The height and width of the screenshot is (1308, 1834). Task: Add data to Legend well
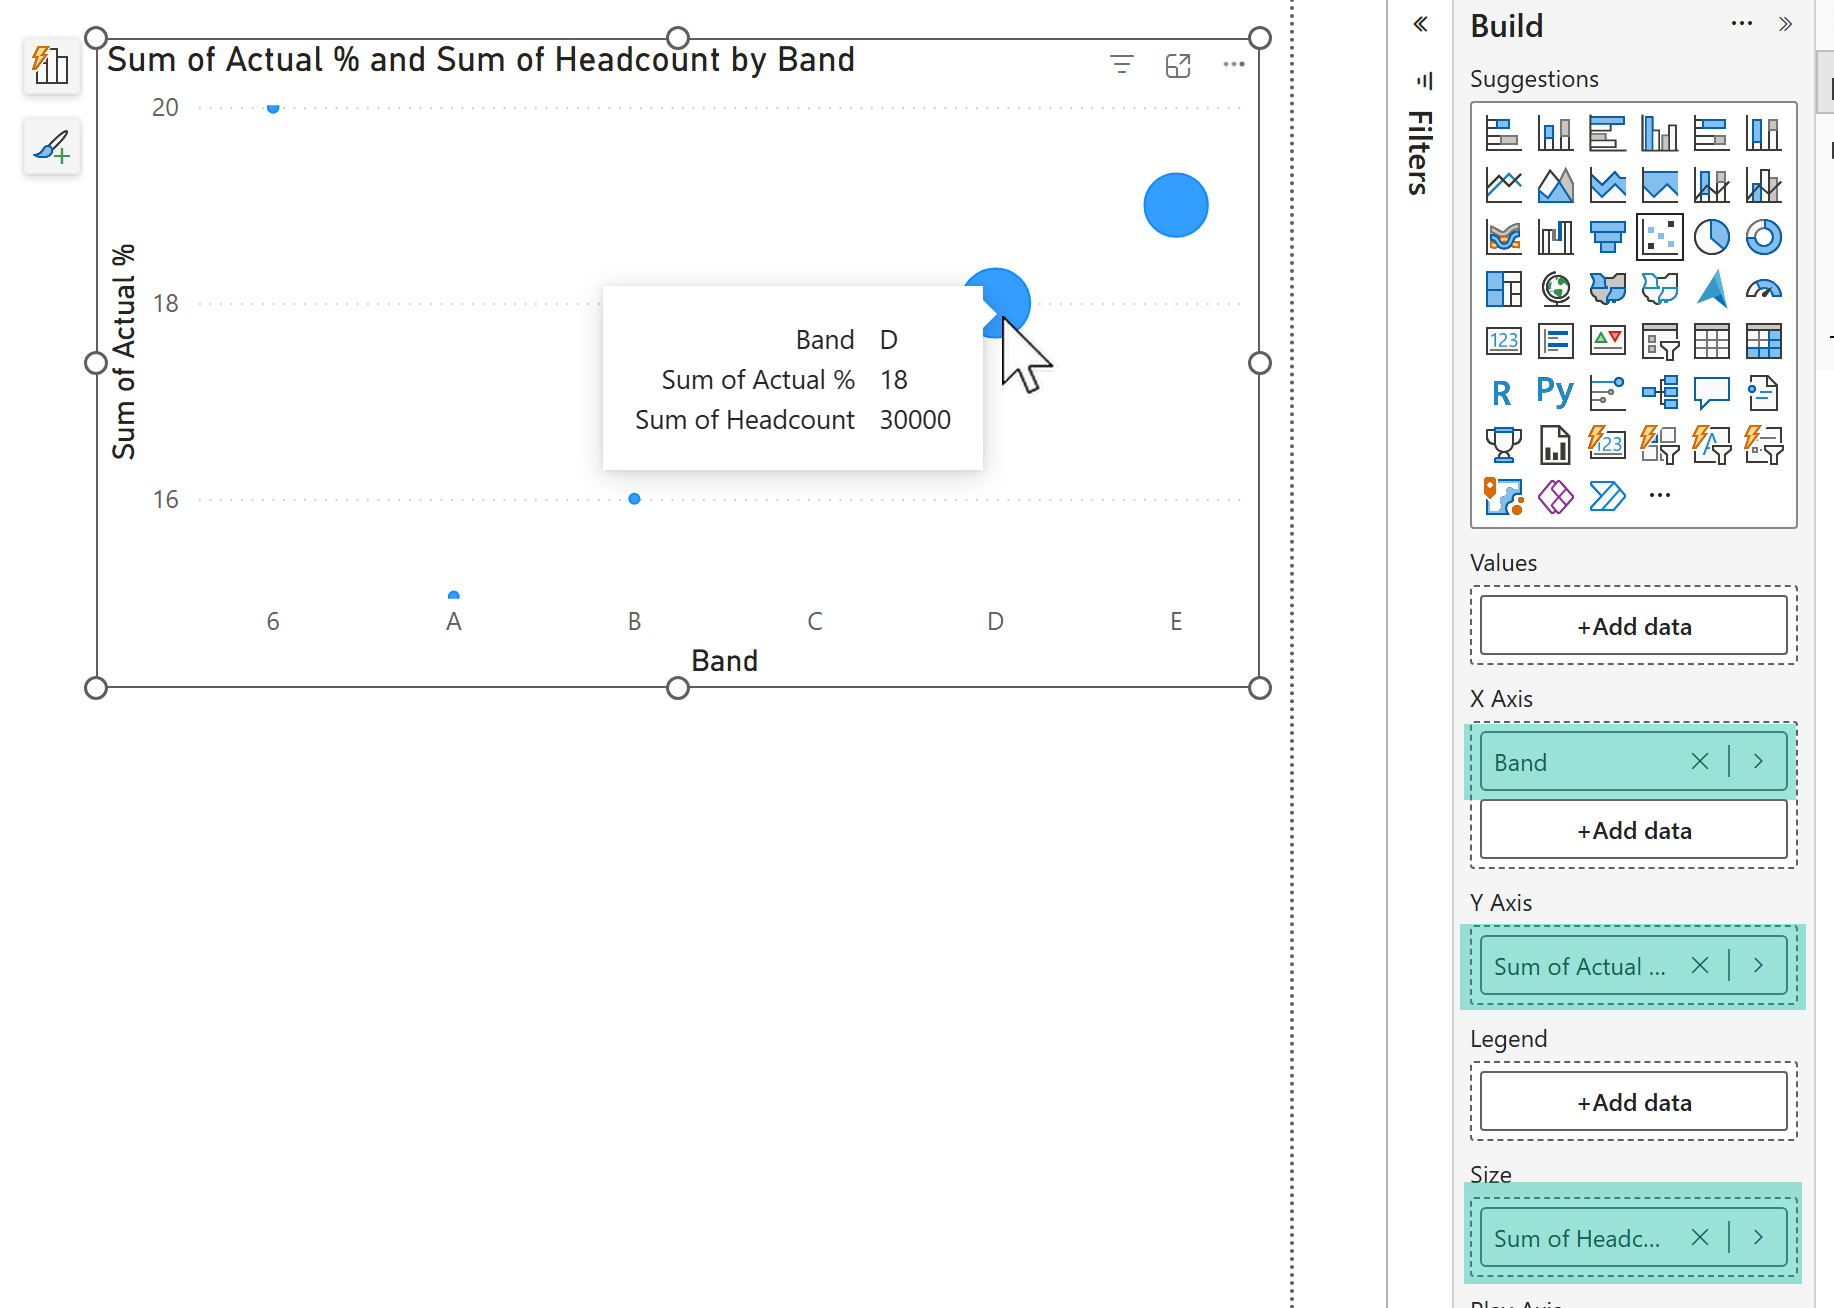point(1634,1102)
